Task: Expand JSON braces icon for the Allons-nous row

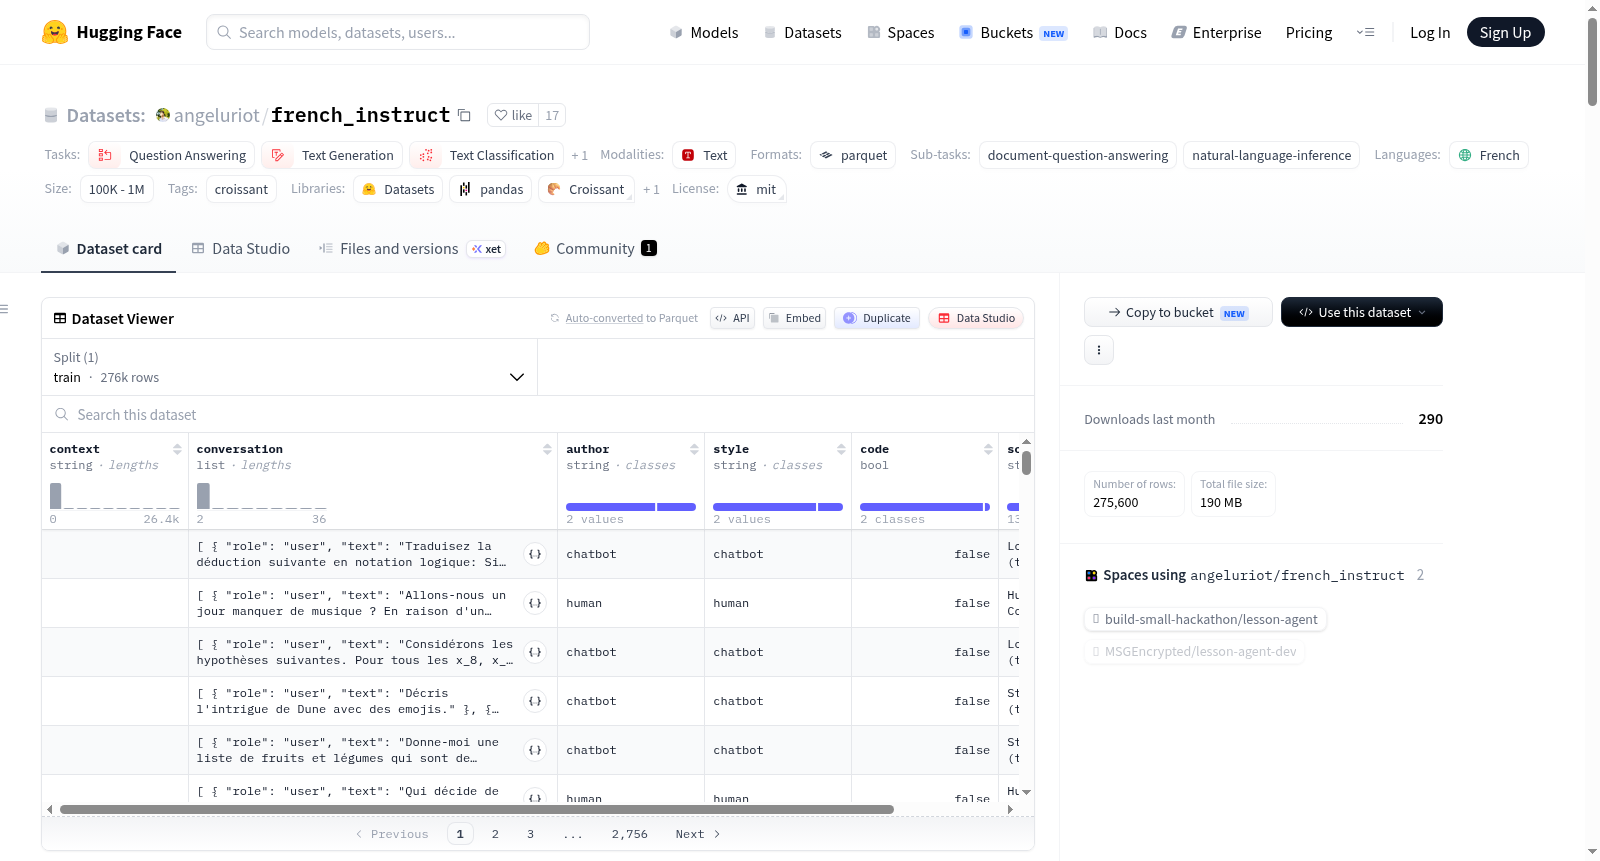Action: point(535,603)
